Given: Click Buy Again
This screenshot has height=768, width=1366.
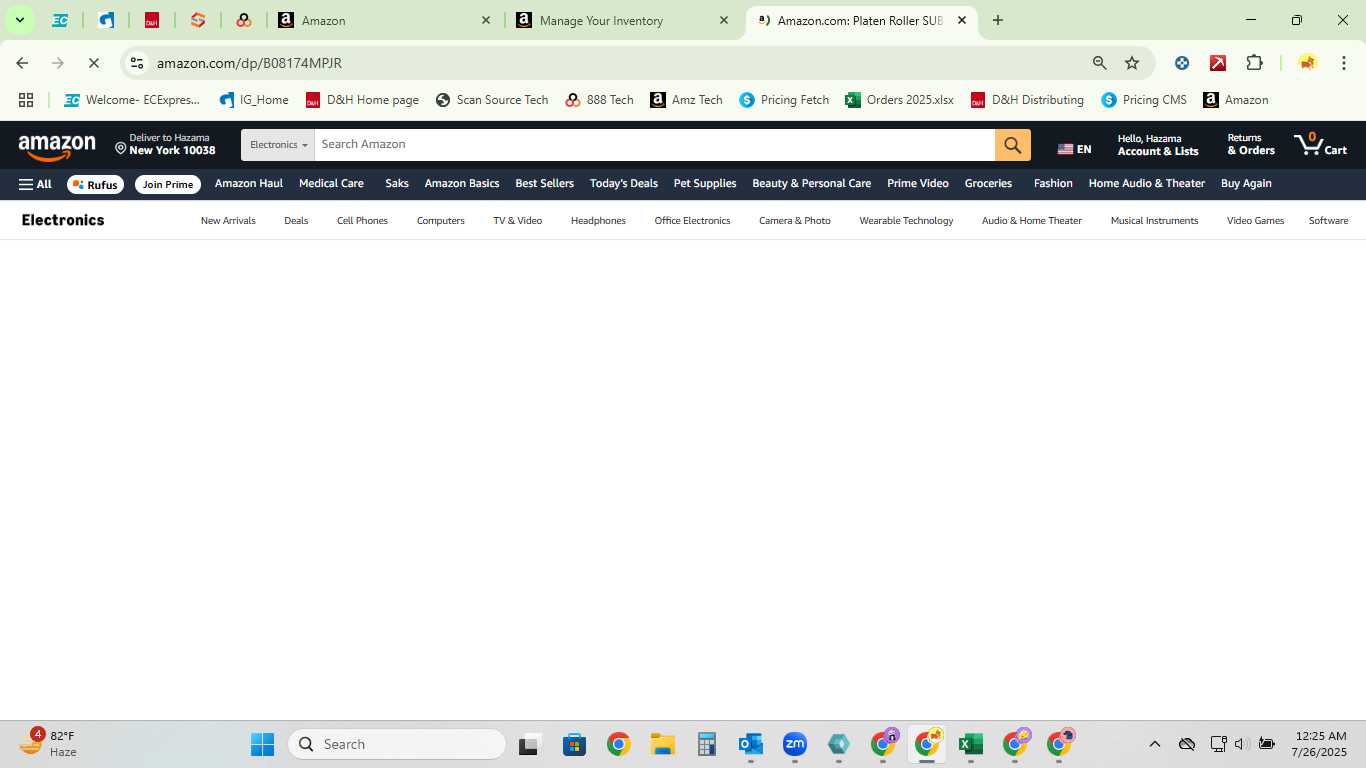Looking at the screenshot, I should click(1246, 184).
